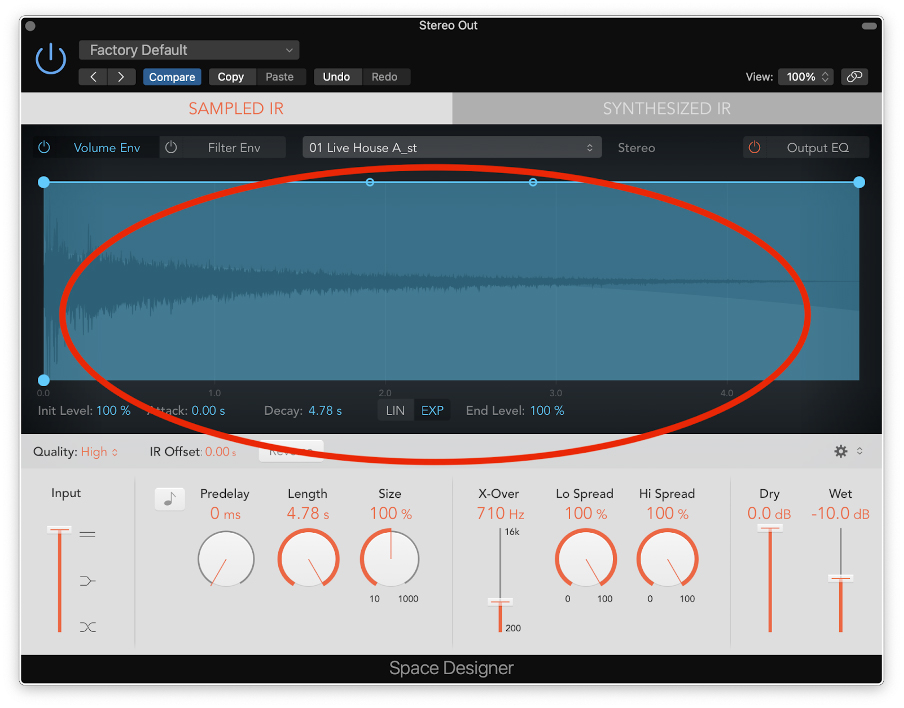
Task: Click the Copy button
Action: (231, 77)
